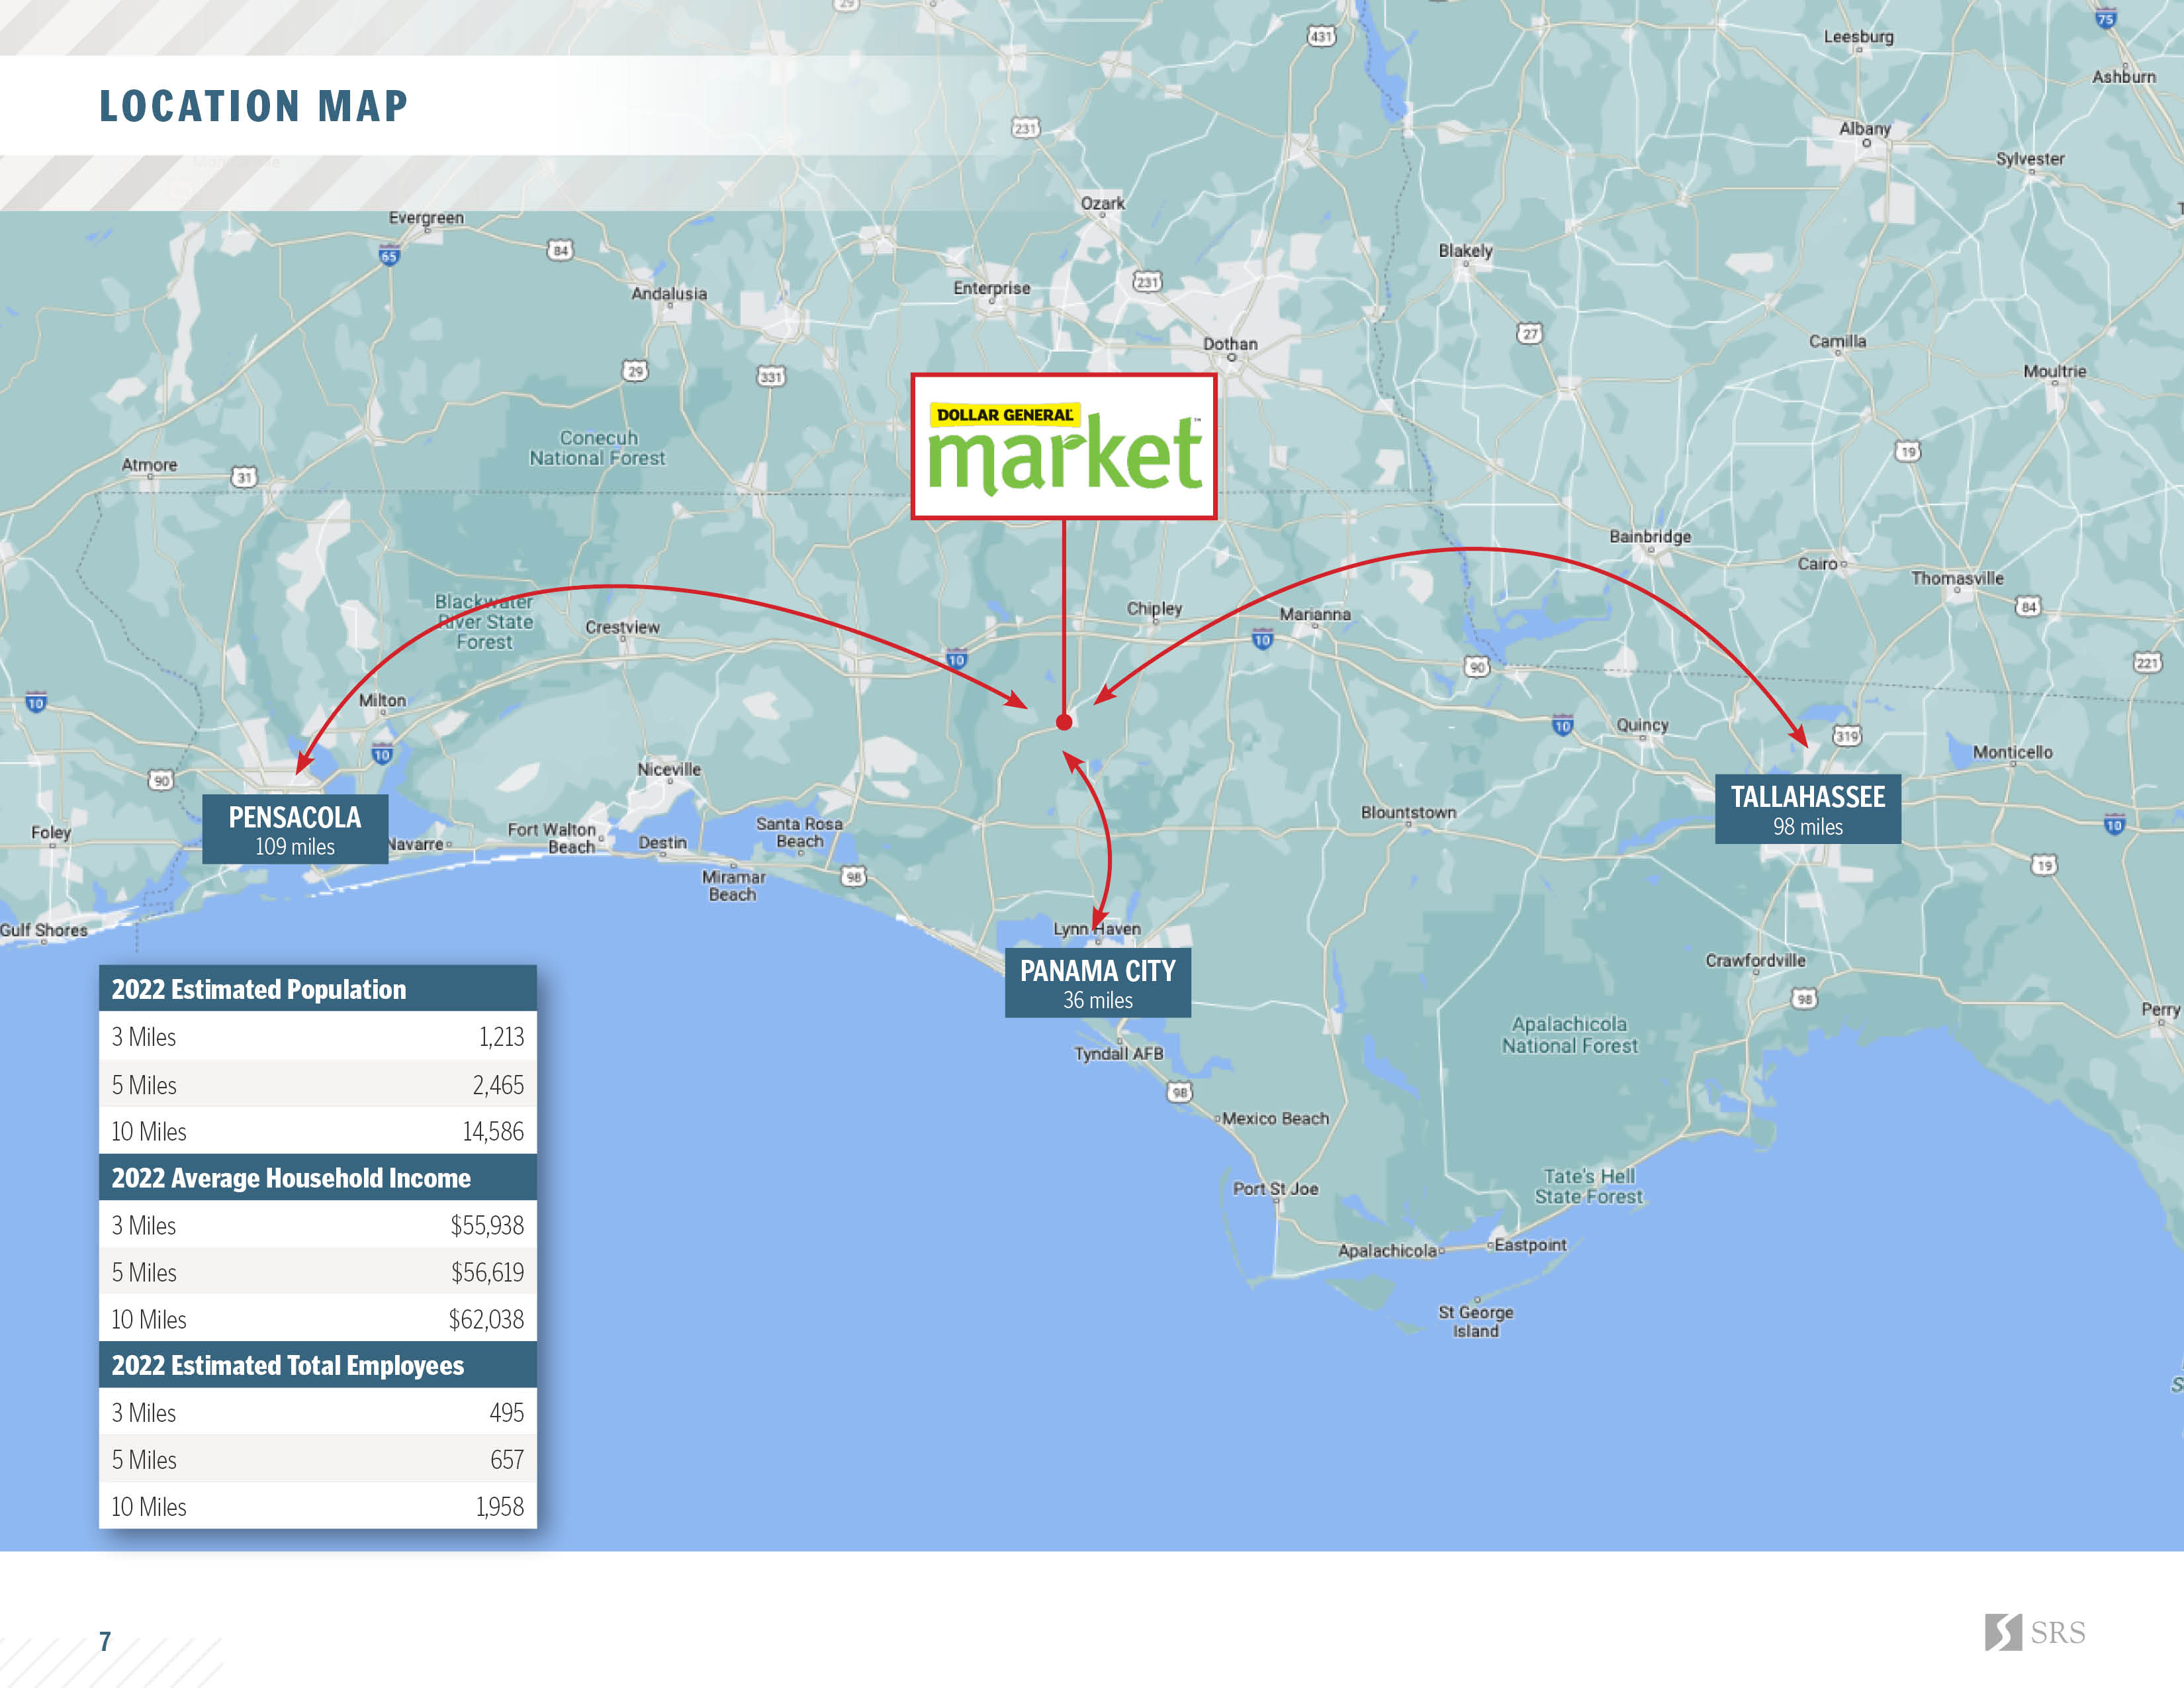Viewport: 2184px width, 1688px height.
Task: Click the Tate's Hell State Forest label
Action: 1588,1186
